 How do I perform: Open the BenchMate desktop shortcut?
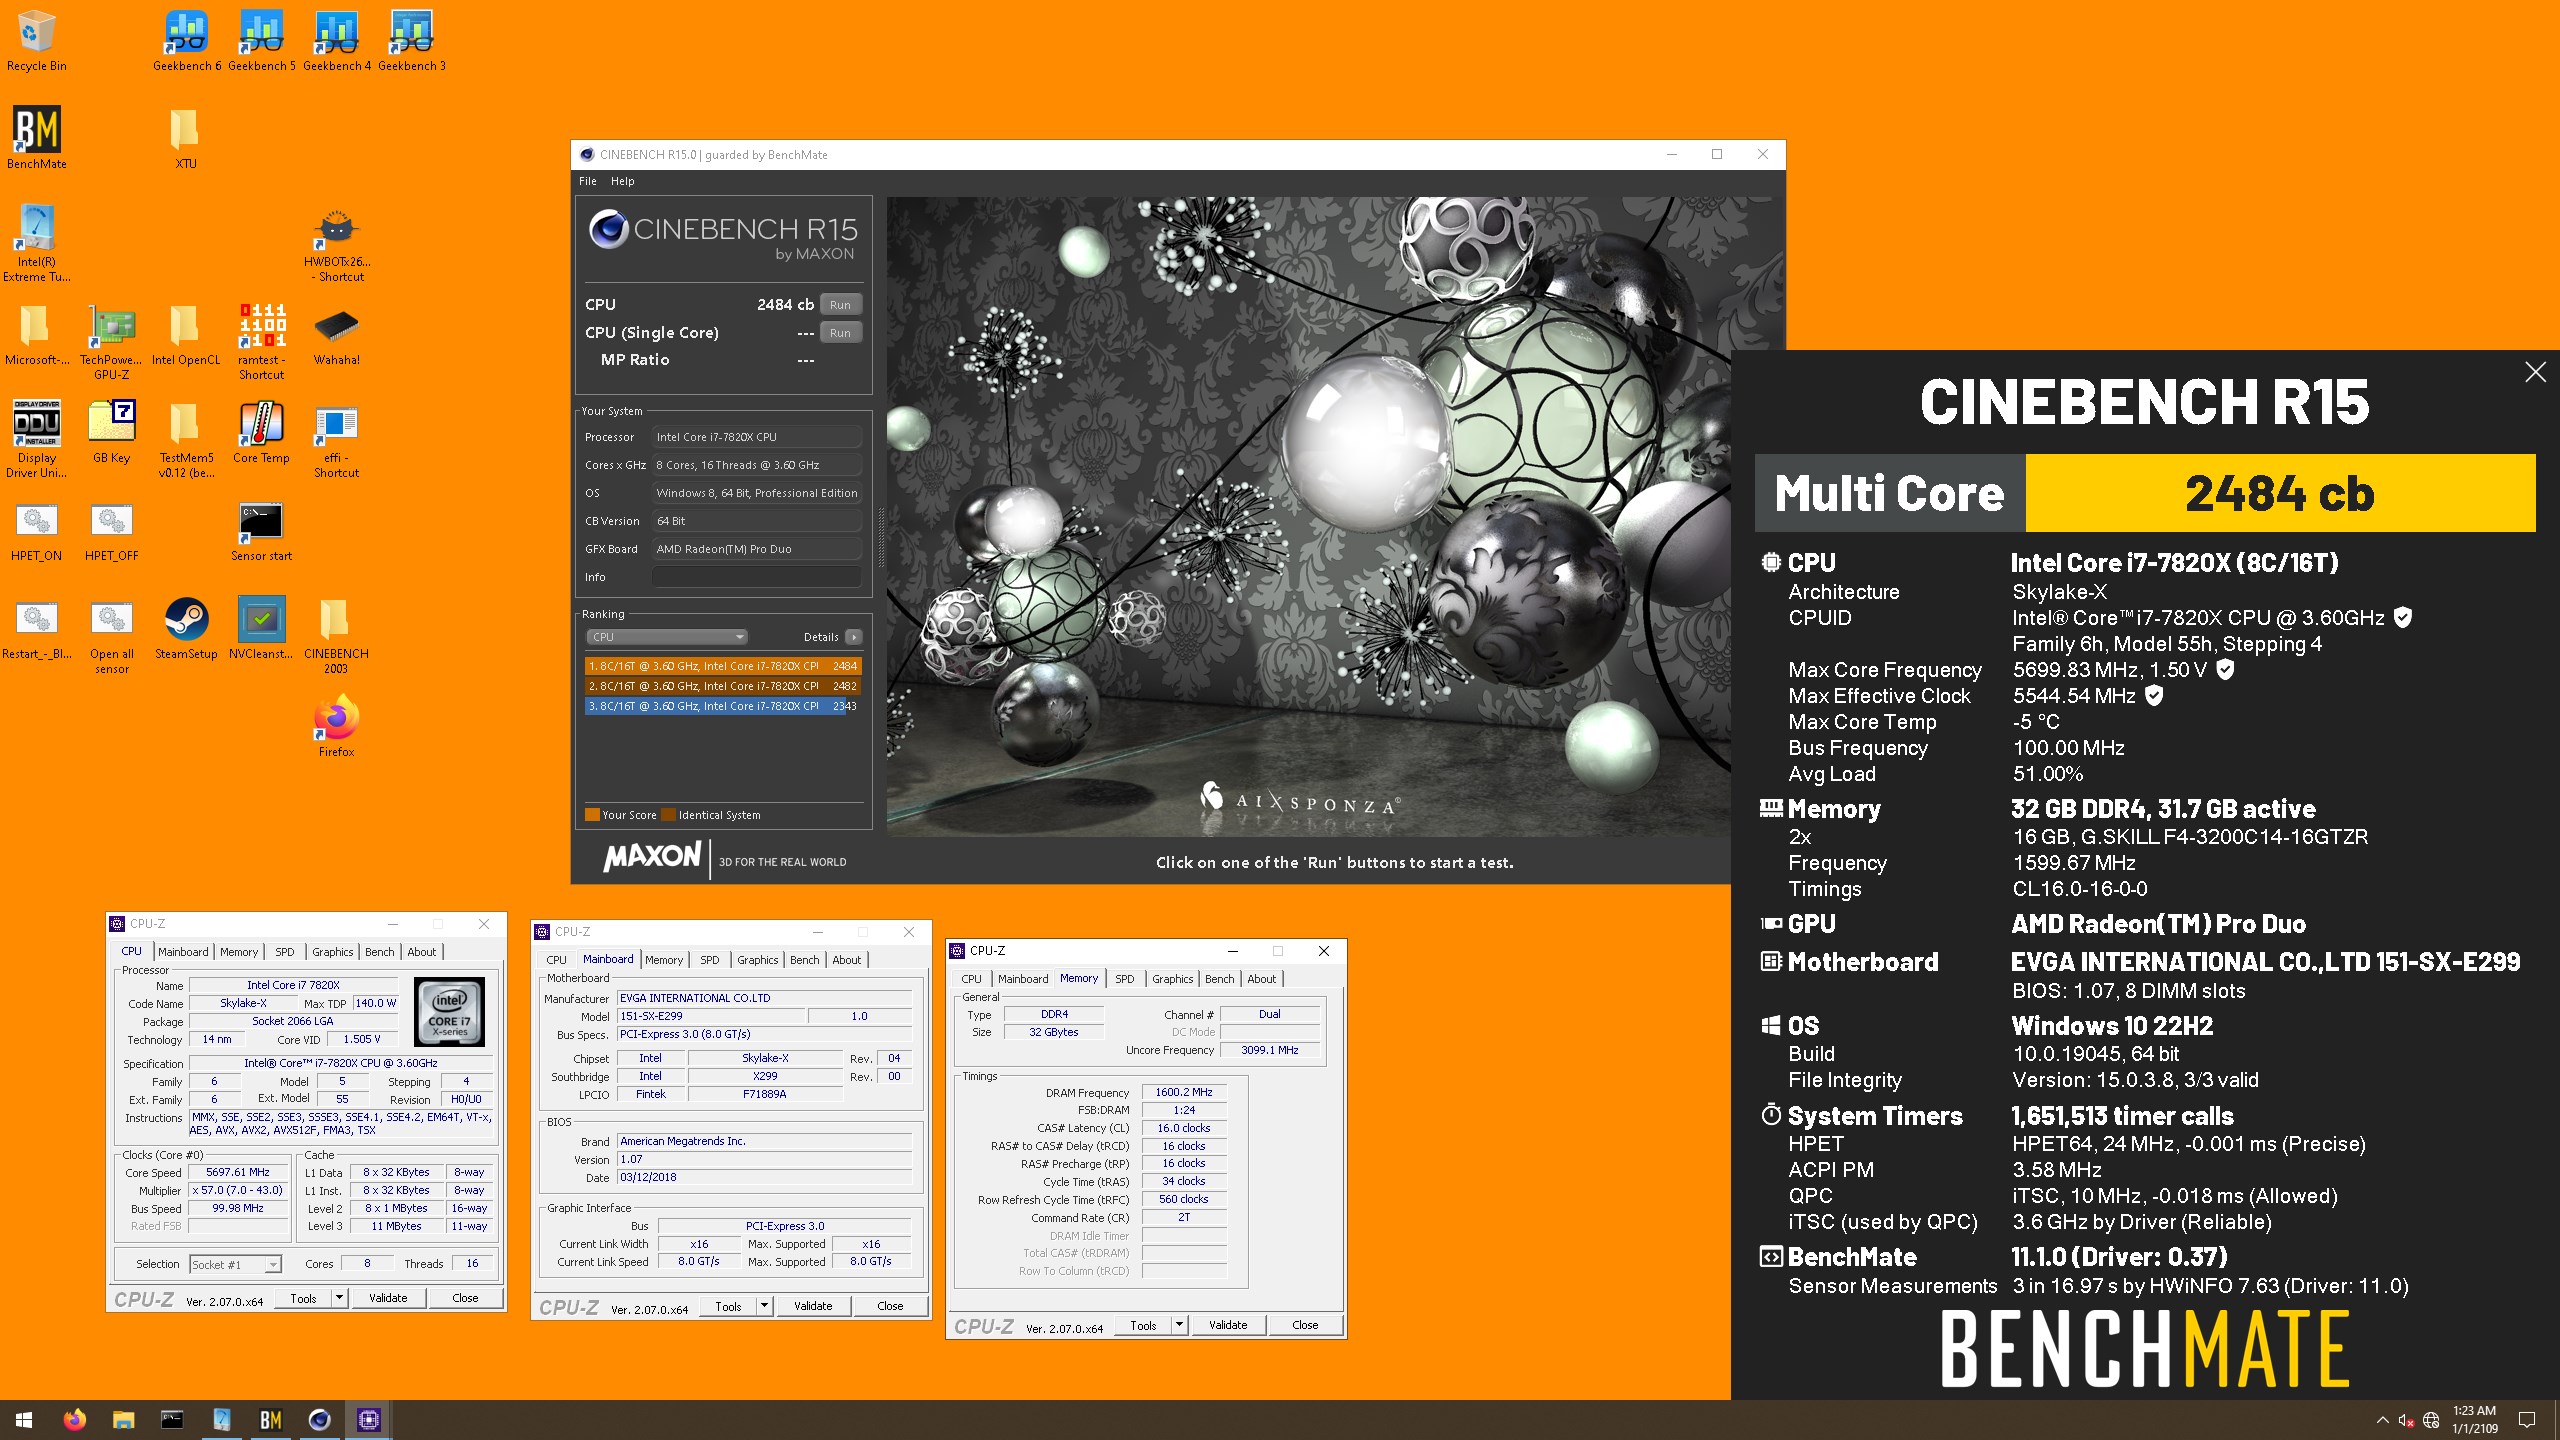point(37,138)
